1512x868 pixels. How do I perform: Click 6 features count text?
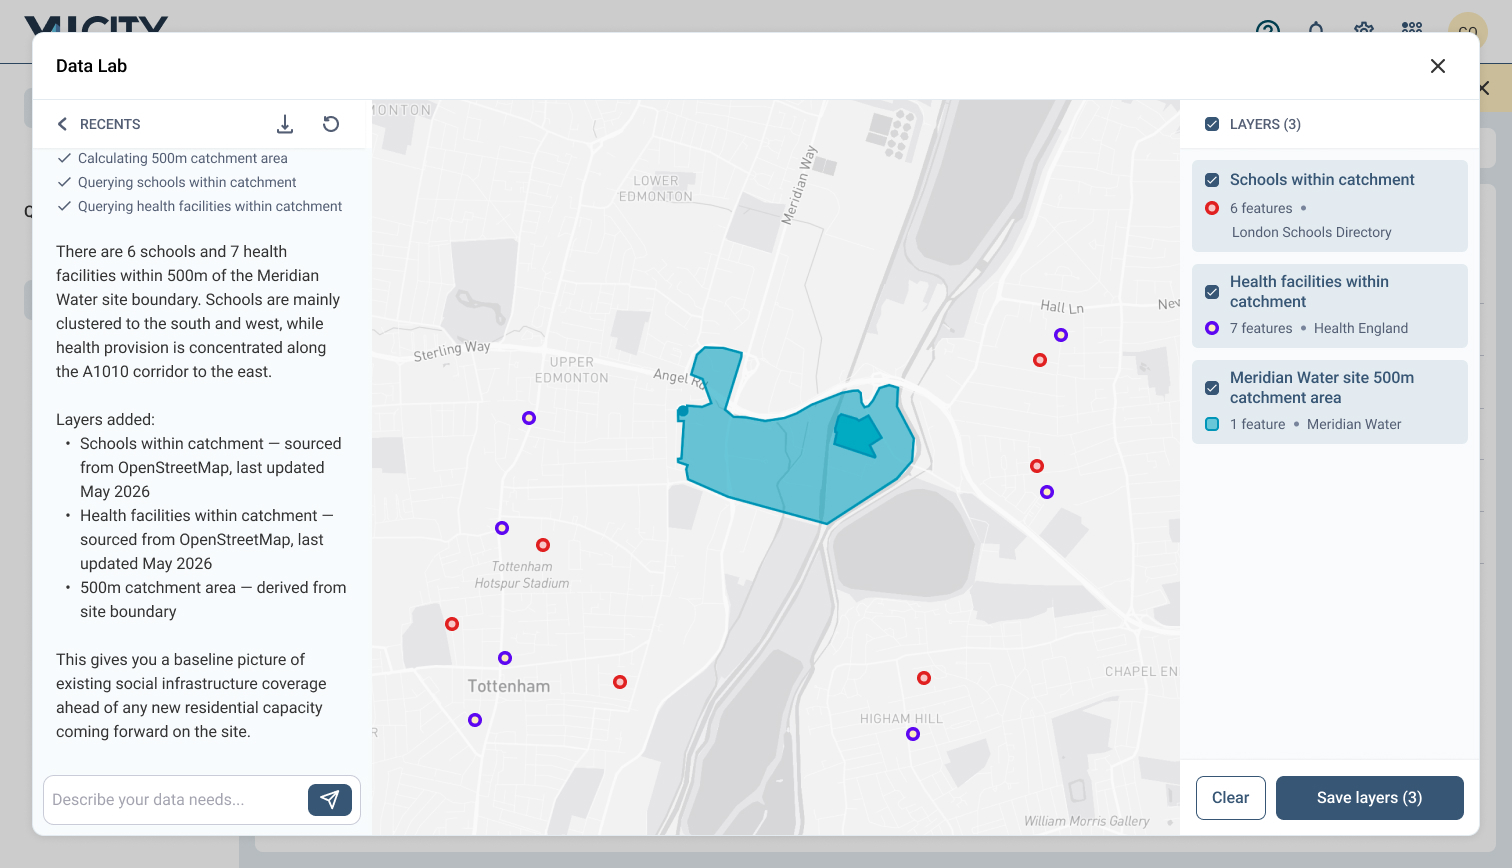1261,208
